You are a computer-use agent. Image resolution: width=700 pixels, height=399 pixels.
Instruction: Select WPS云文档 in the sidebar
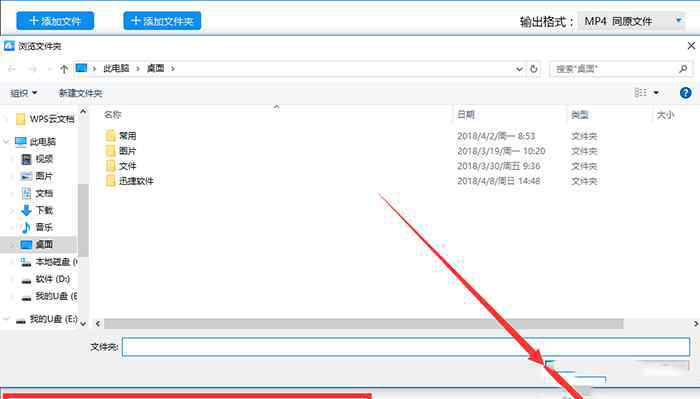[x=52, y=119]
